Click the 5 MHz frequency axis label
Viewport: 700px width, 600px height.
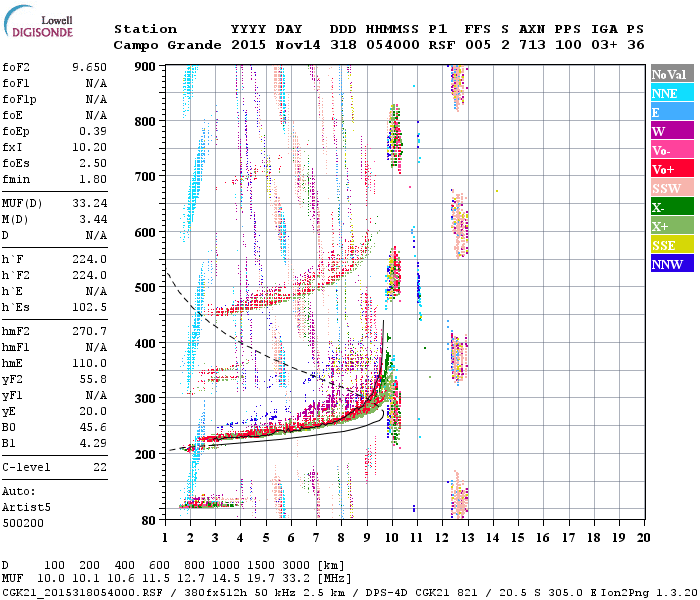click(x=266, y=538)
